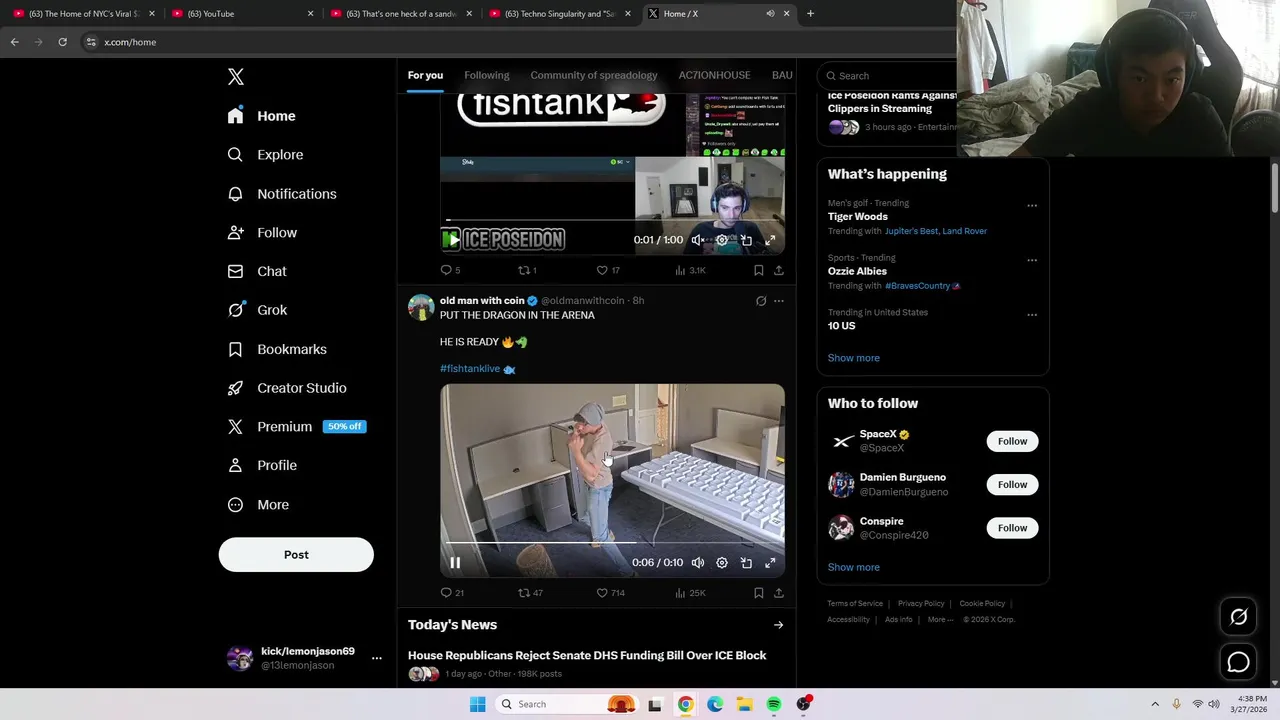Open the More menu in the sidebar

pos(258,505)
